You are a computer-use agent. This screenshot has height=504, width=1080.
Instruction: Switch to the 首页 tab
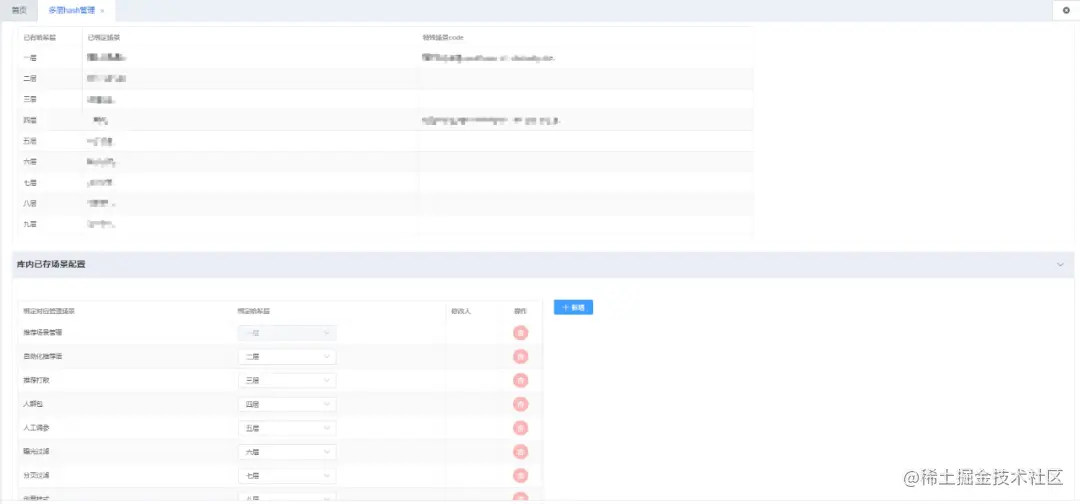[x=19, y=10]
